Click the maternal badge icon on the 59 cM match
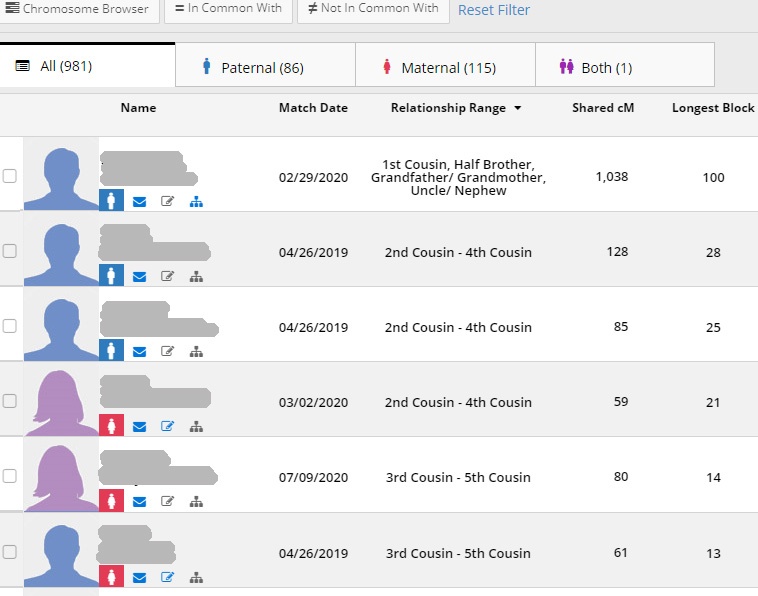The image size is (758, 596). pyautogui.click(x=111, y=426)
